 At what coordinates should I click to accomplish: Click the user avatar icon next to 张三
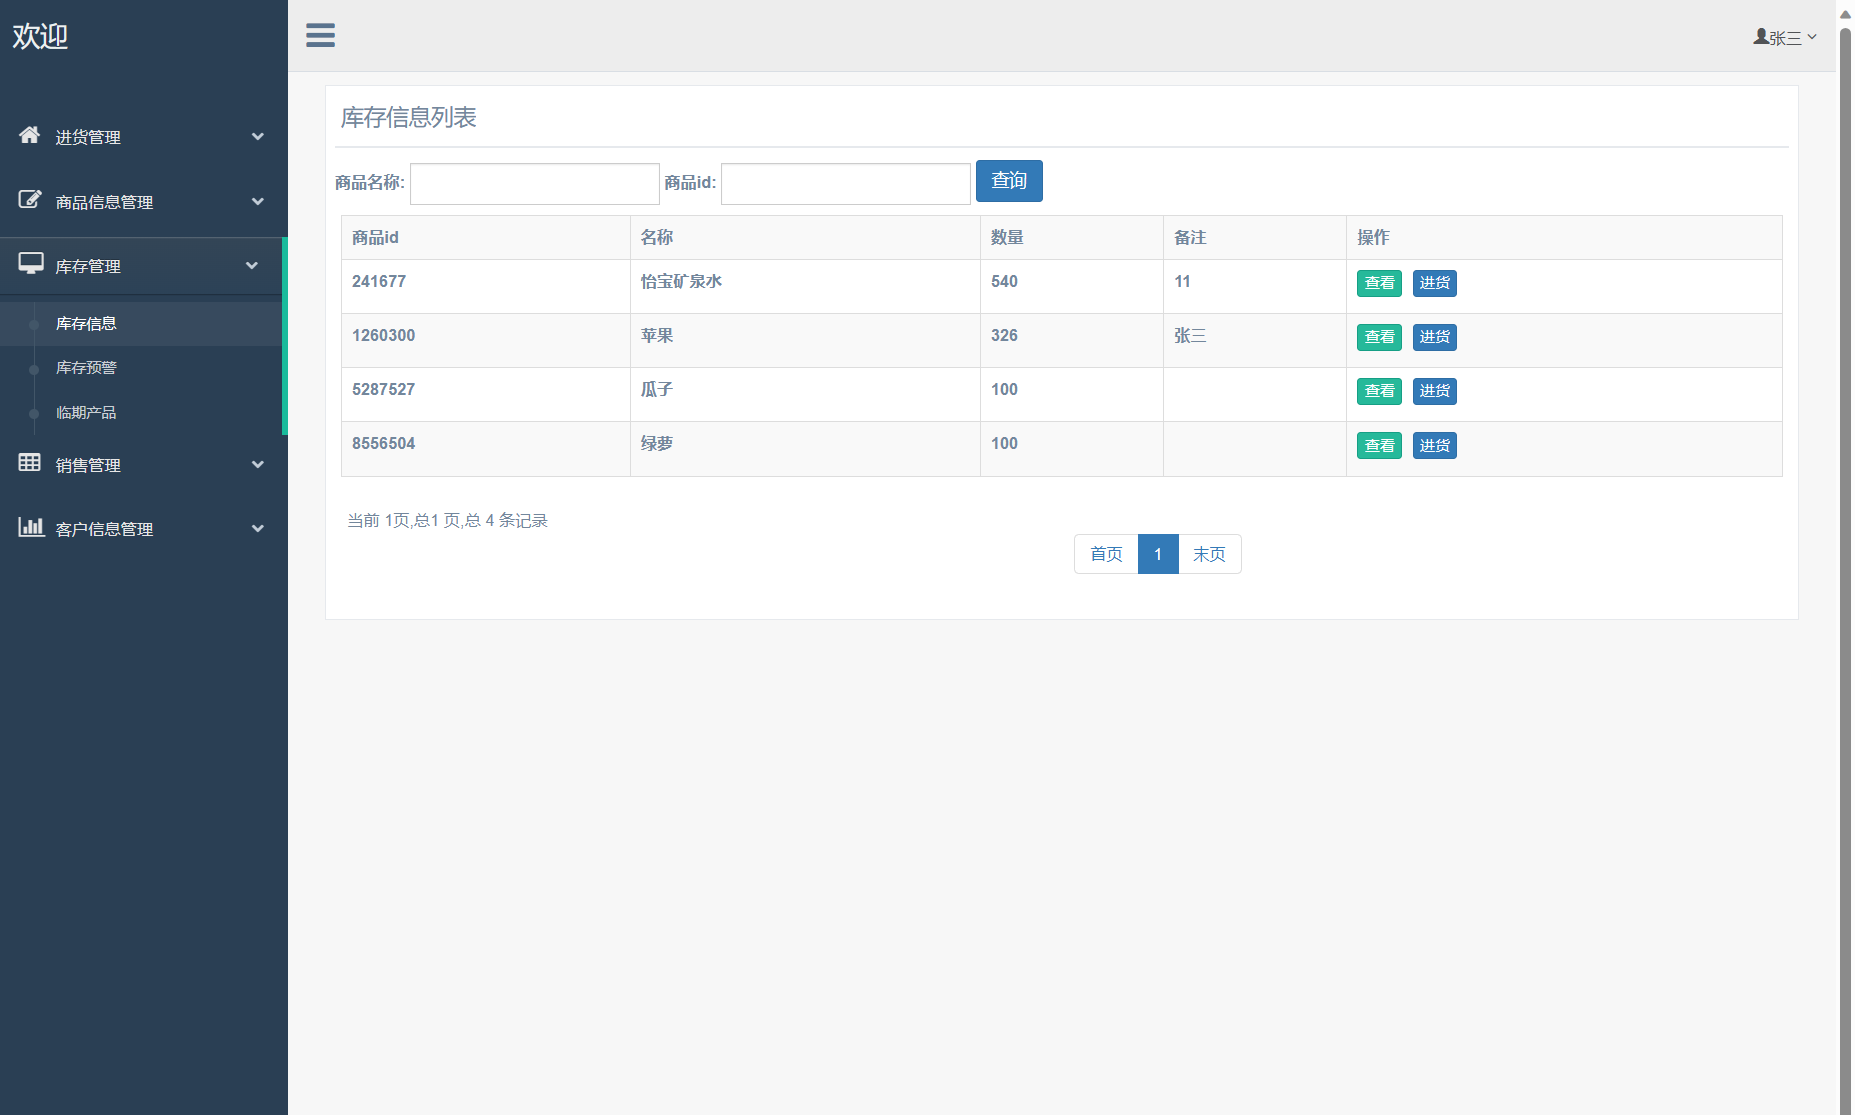(x=1760, y=37)
